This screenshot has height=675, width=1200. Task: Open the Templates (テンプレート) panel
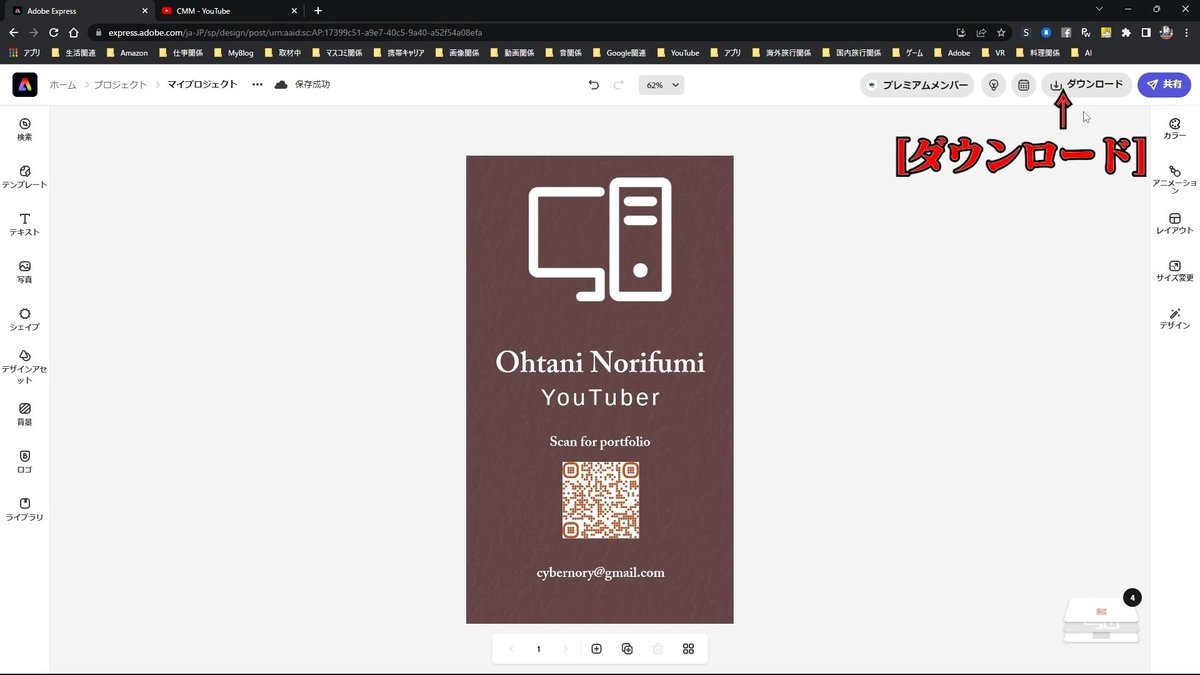[25, 177]
